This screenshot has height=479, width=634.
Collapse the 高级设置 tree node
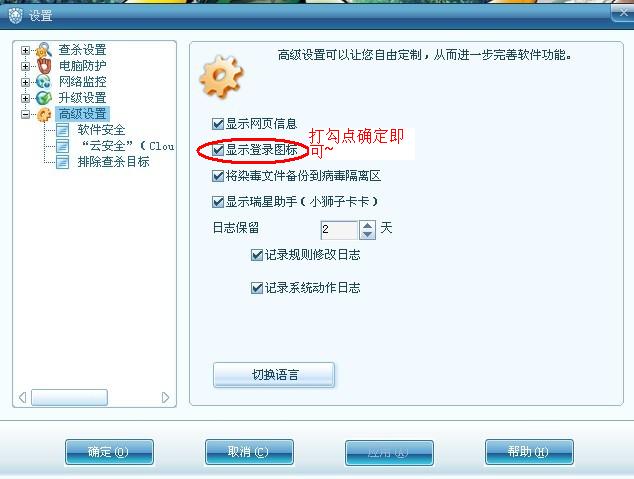point(25,114)
